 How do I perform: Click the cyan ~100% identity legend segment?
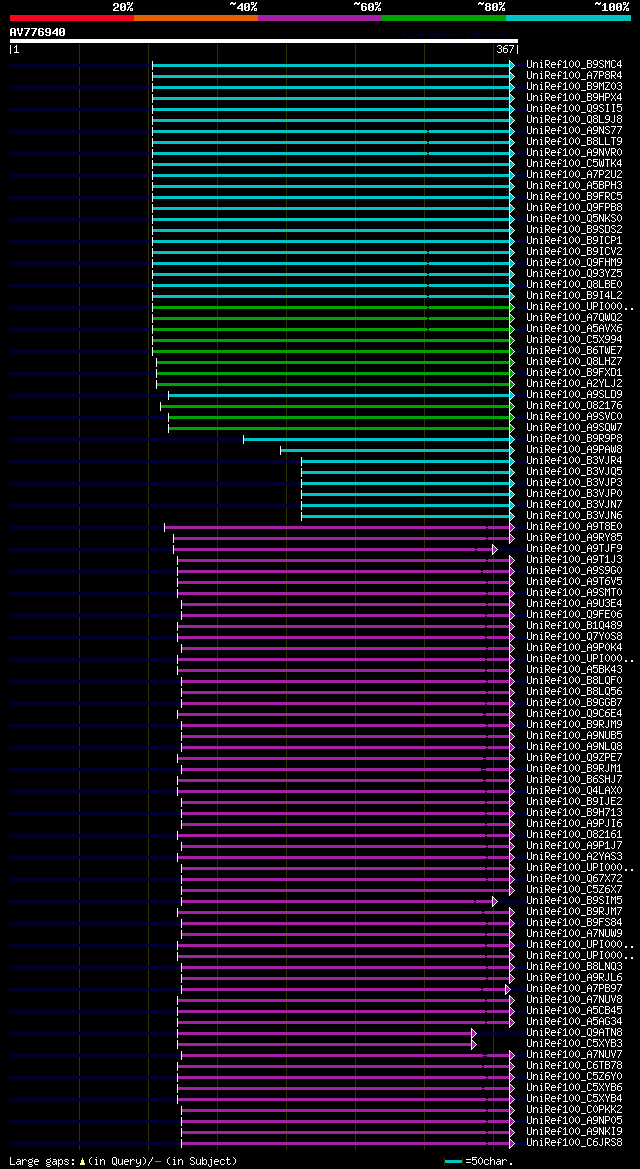[x=568, y=17]
